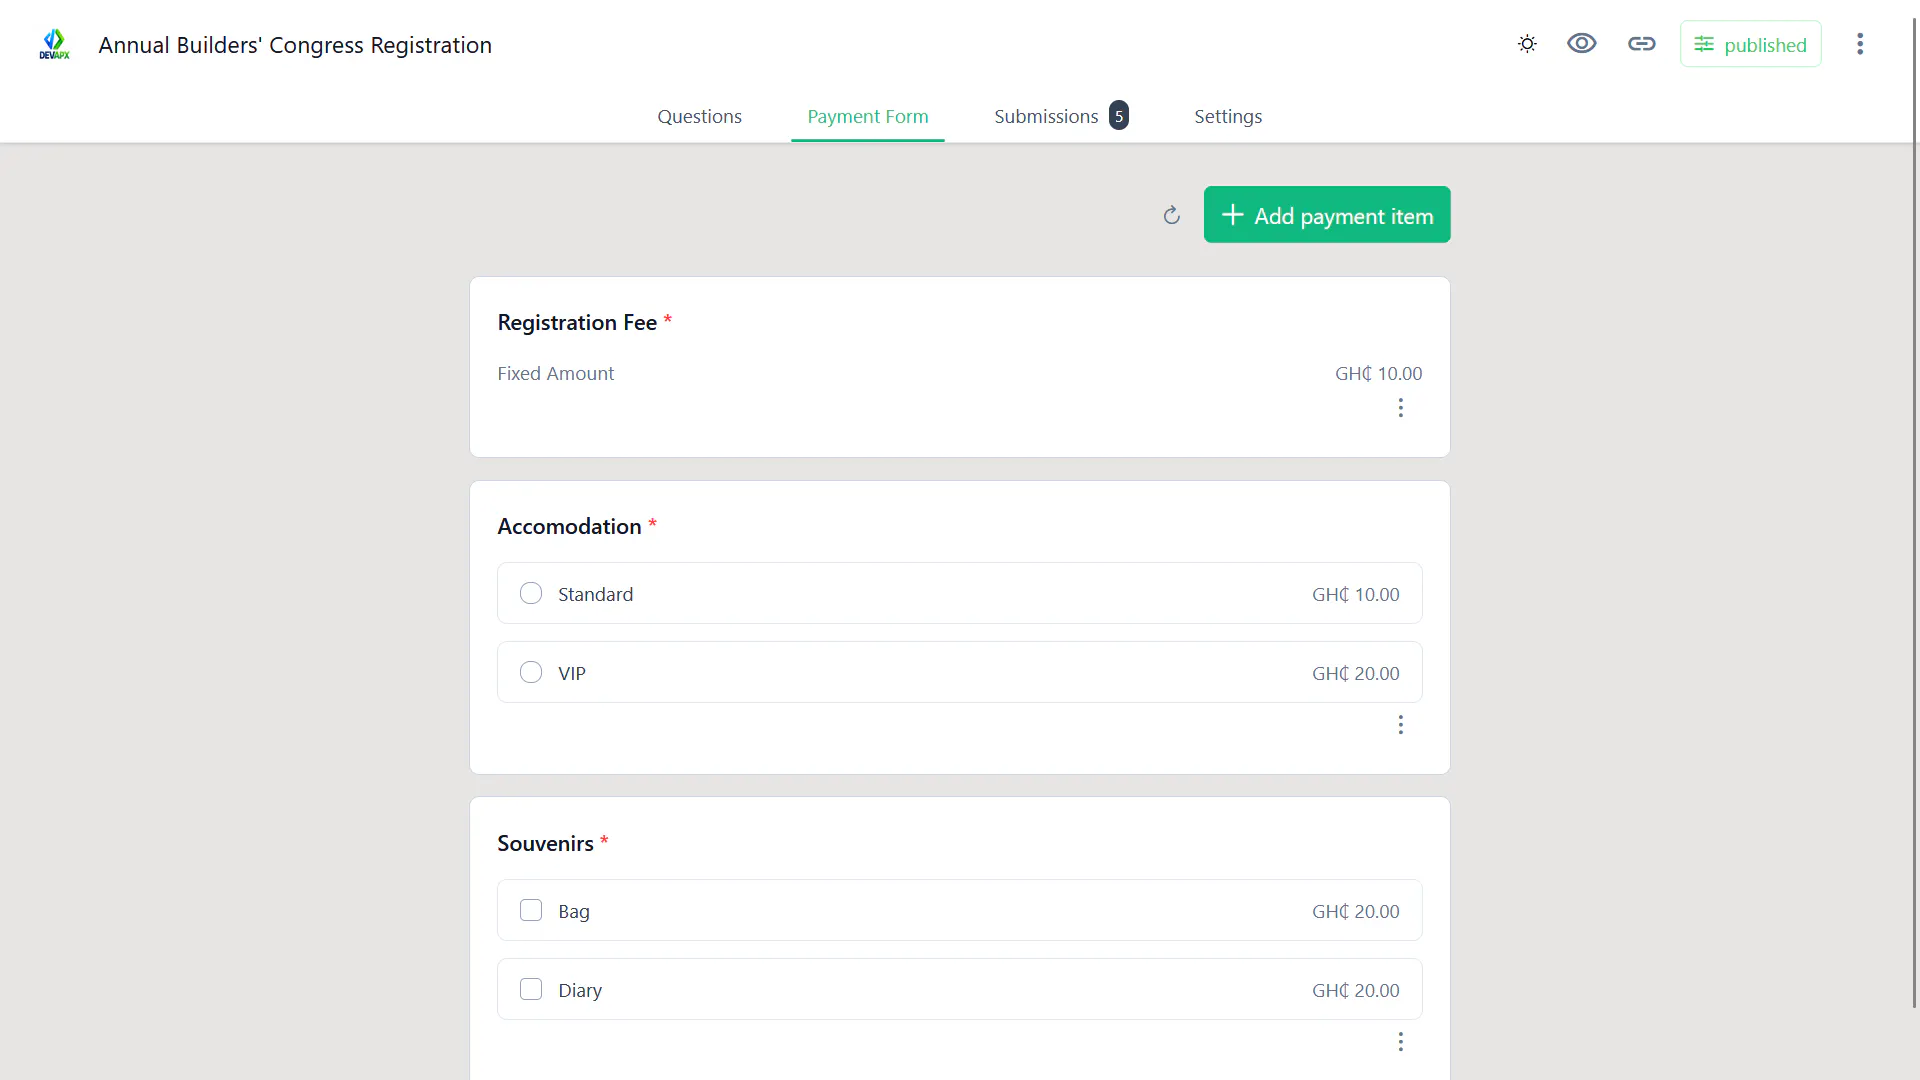This screenshot has width=1920, height=1080.
Task: Check the Bag souvenir checkbox
Action: click(531, 910)
